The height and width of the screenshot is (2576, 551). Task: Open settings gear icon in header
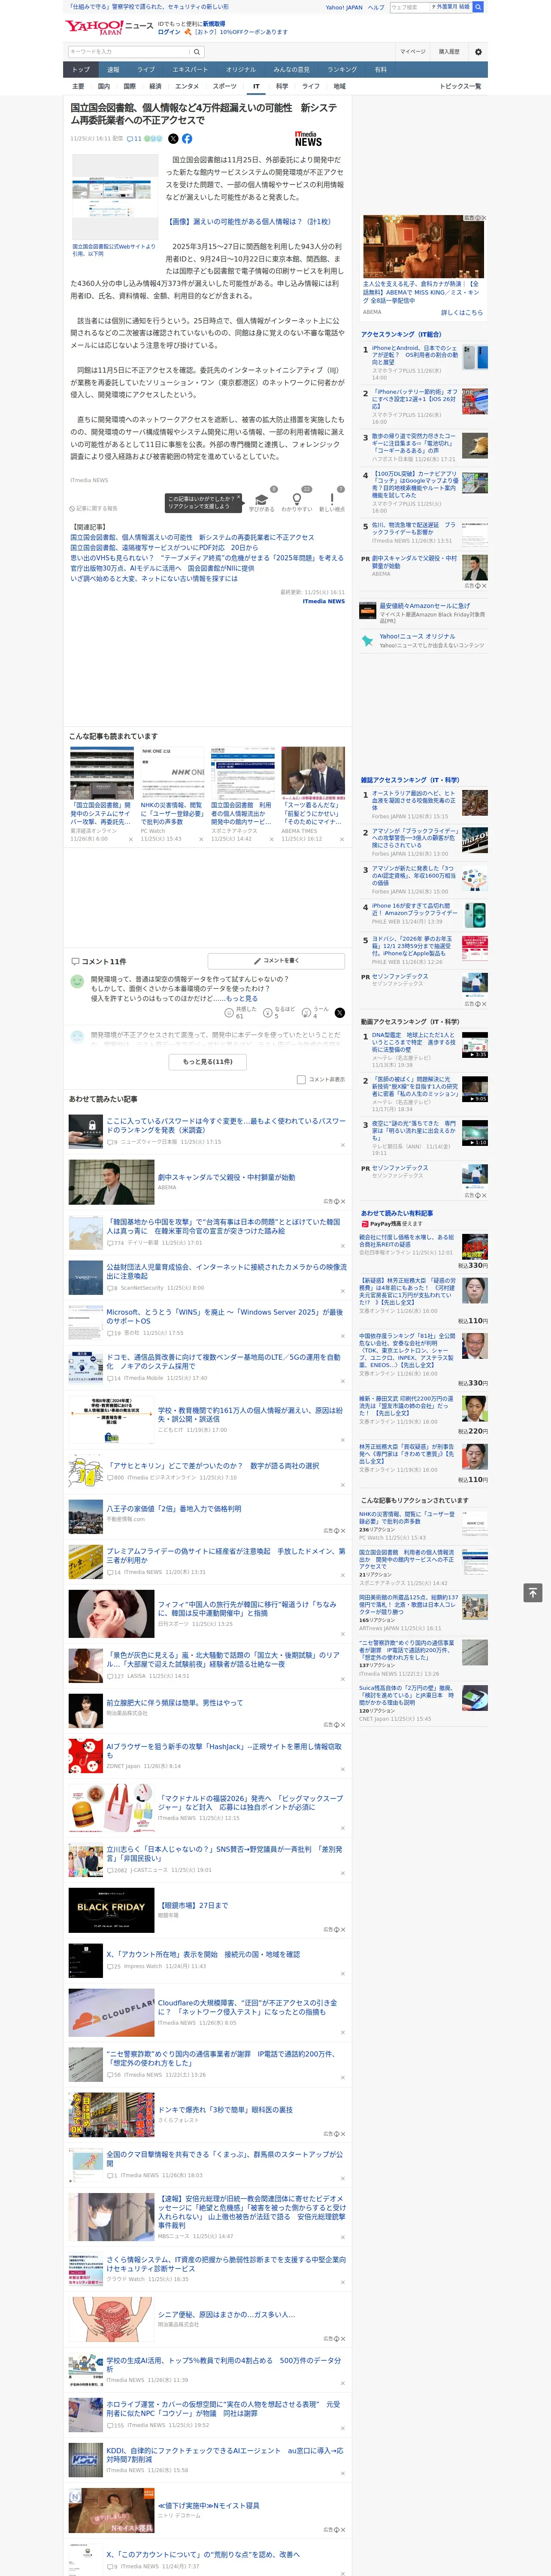point(478,52)
